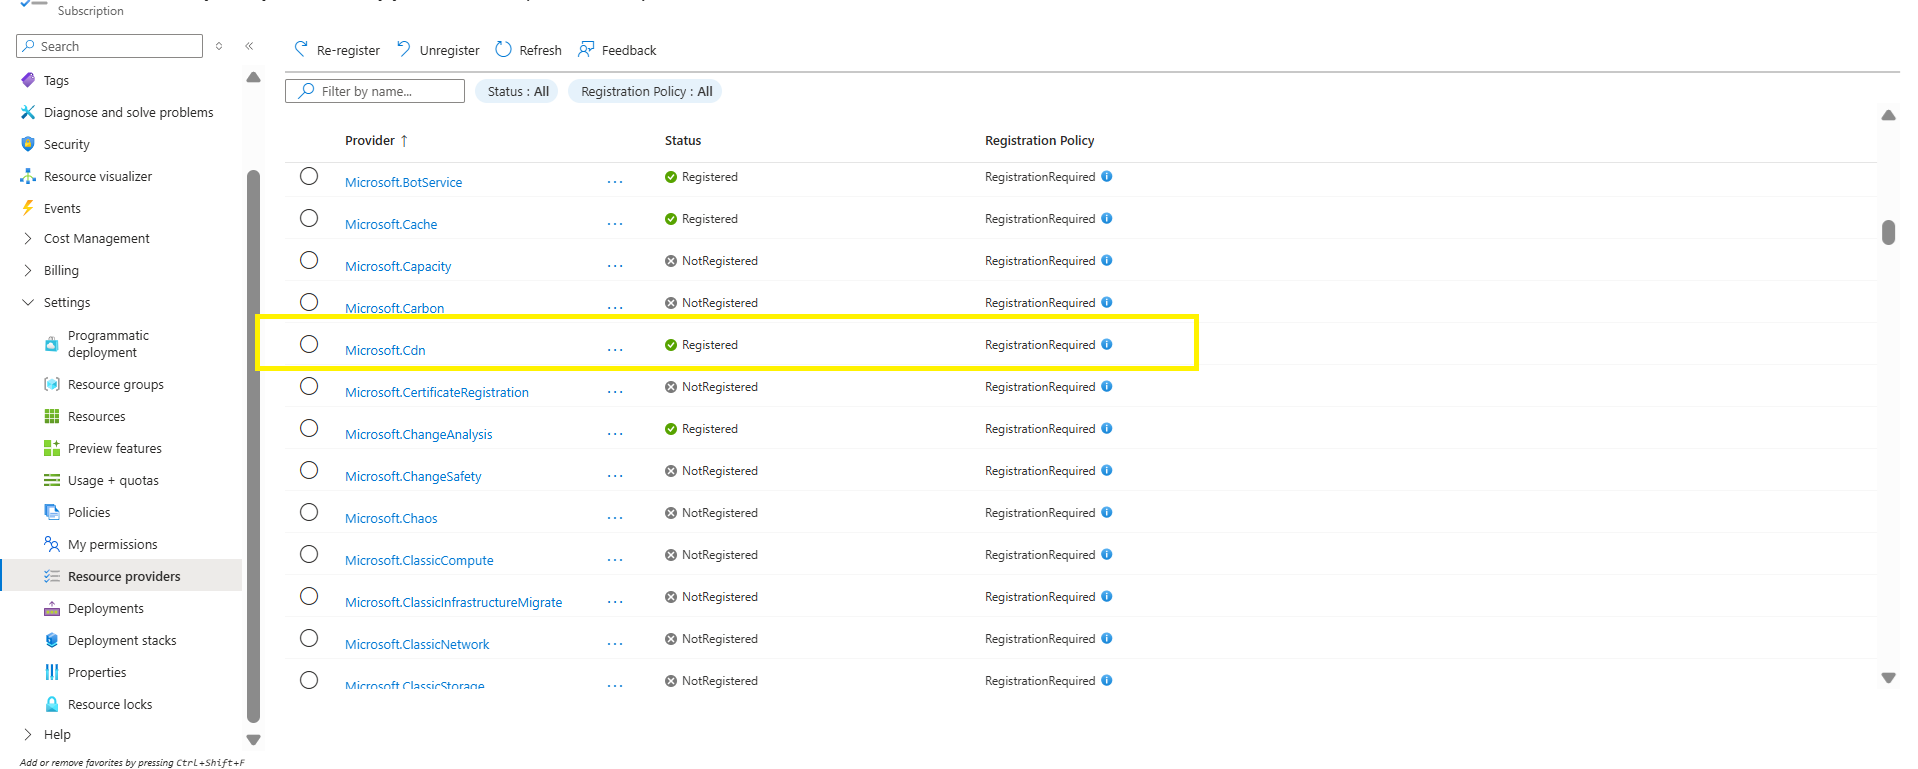The width and height of the screenshot is (1918, 769).
Task: Select the Microsoft.CertificateRegistration radio button
Action: pyautogui.click(x=309, y=386)
